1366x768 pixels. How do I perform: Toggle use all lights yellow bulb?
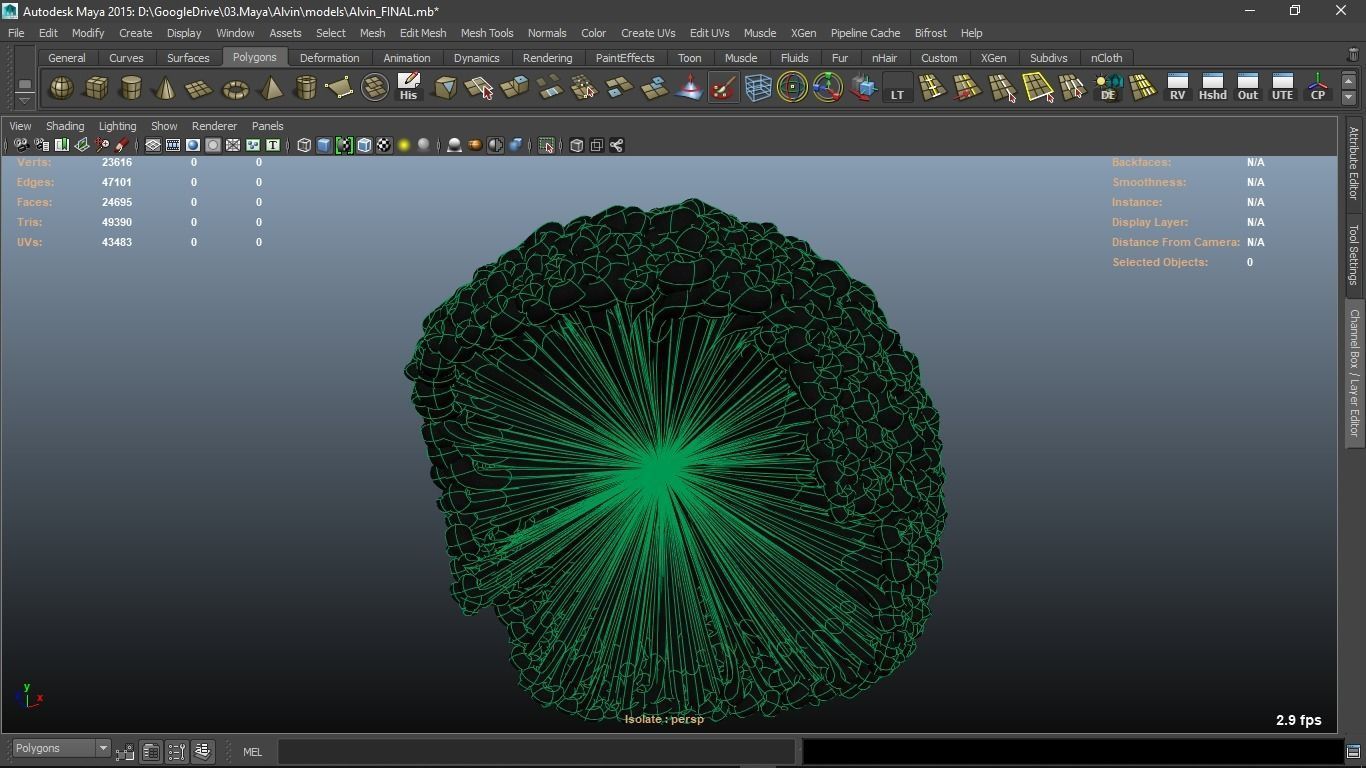tap(404, 146)
